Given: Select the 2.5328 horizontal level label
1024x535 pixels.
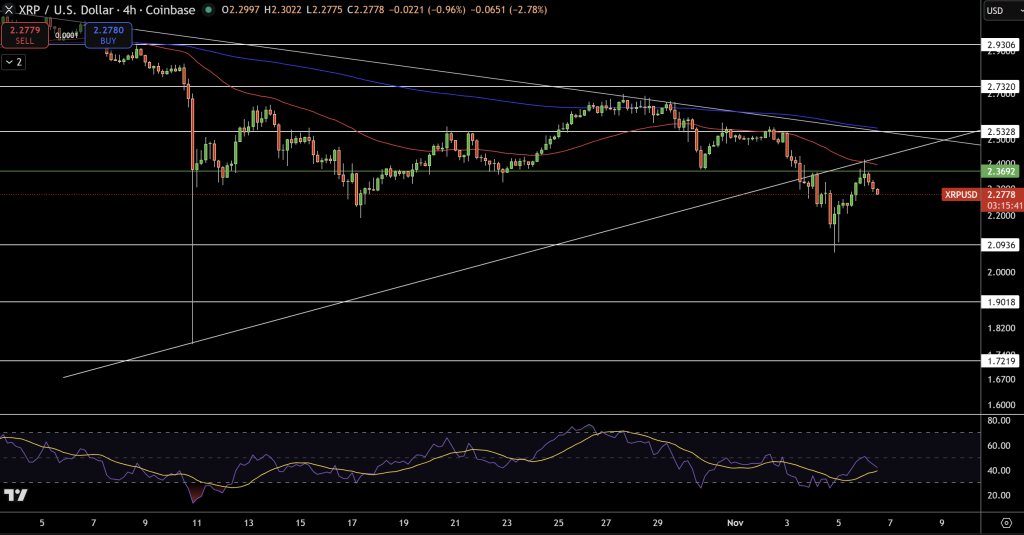Looking at the screenshot, I should [x=1001, y=131].
